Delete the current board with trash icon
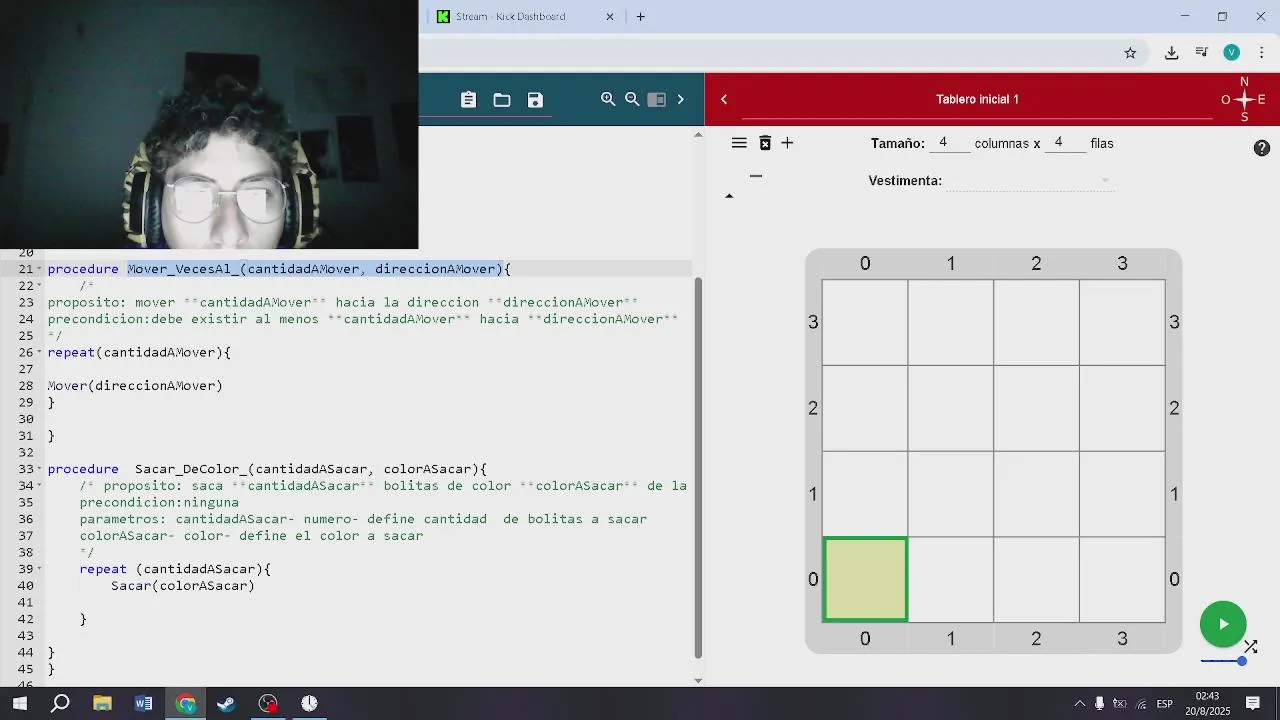The width and height of the screenshot is (1280, 720). coord(765,143)
